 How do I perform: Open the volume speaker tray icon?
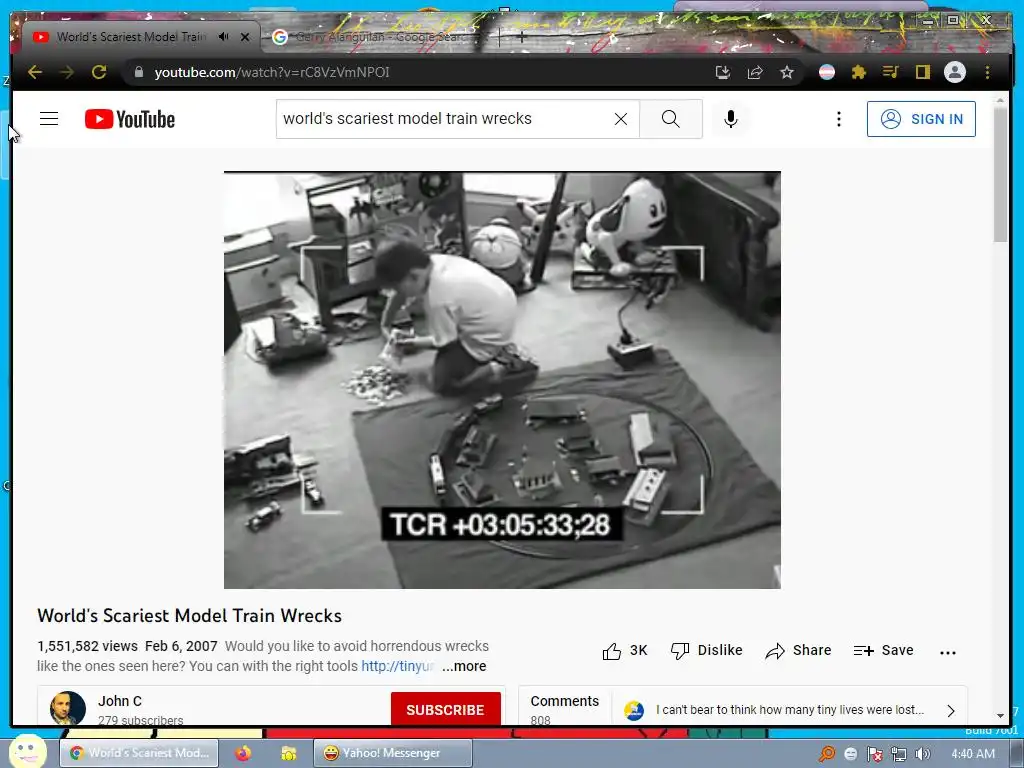click(x=923, y=754)
